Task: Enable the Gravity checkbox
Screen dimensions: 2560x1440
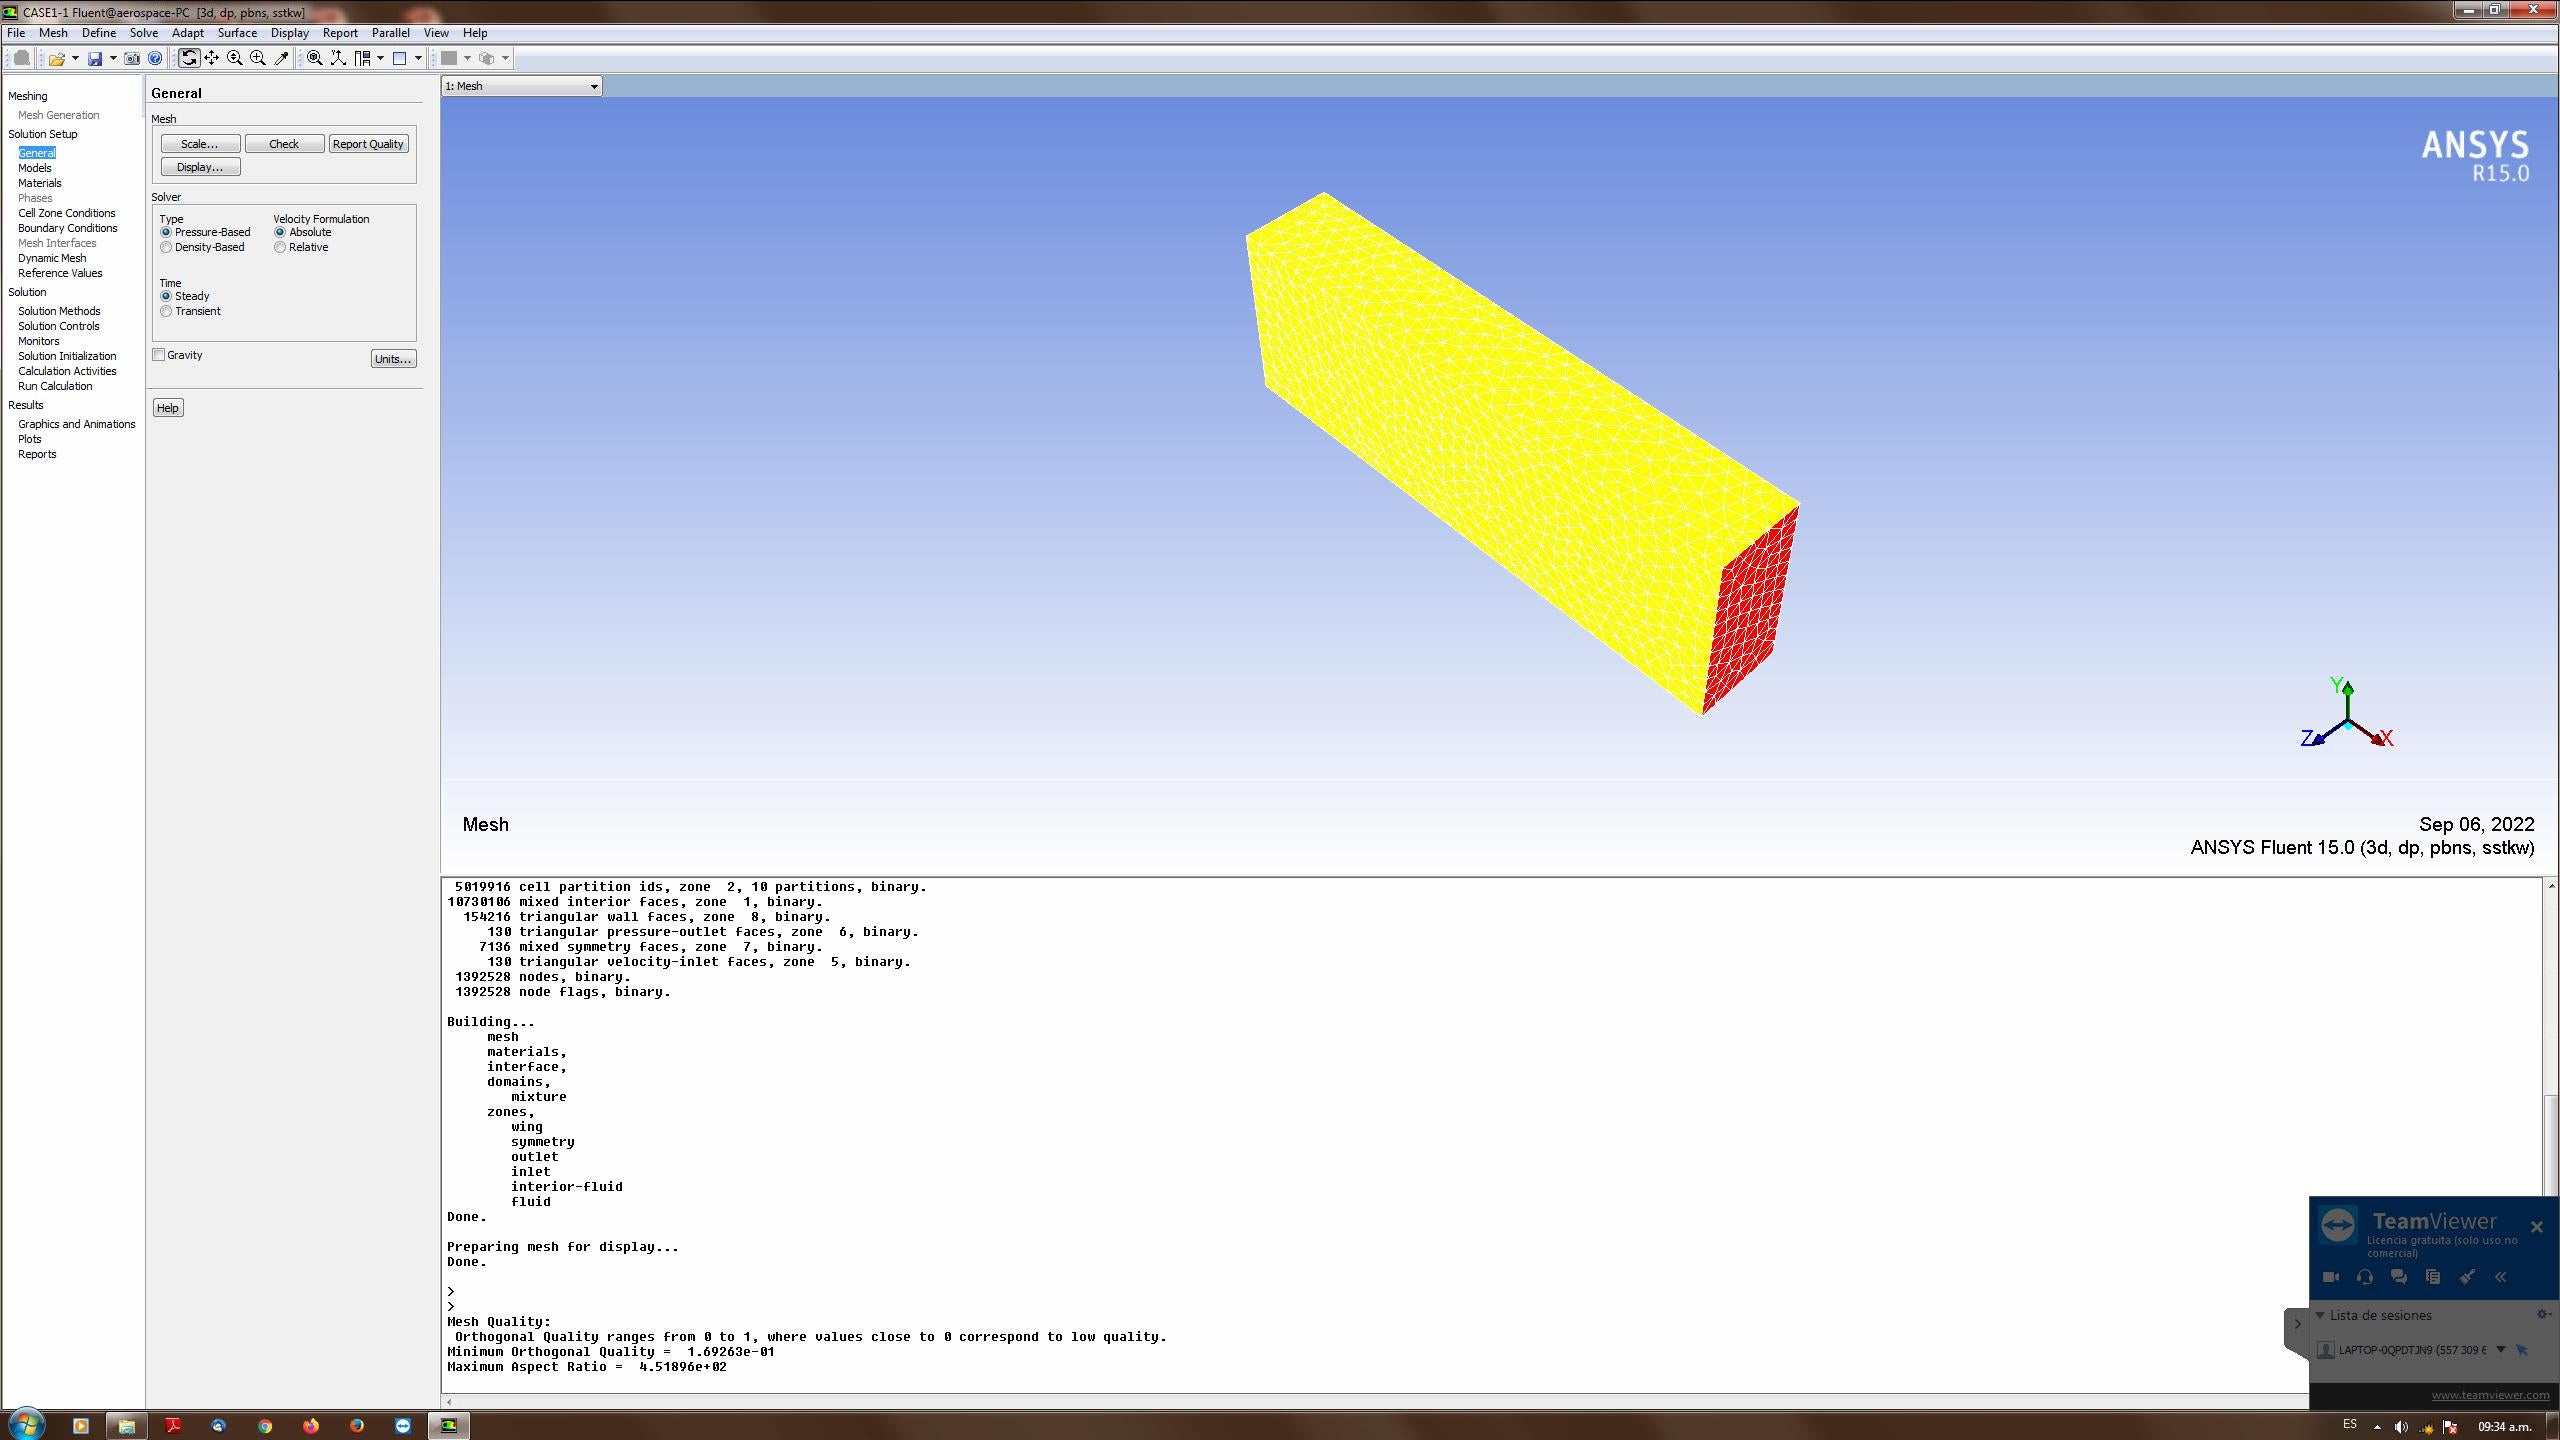Action: (x=159, y=355)
